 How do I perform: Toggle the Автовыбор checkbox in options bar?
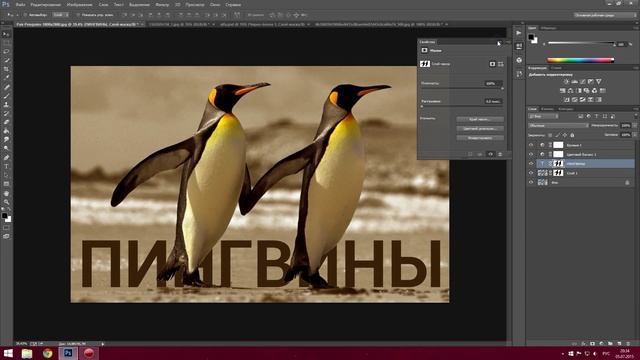[25, 15]
